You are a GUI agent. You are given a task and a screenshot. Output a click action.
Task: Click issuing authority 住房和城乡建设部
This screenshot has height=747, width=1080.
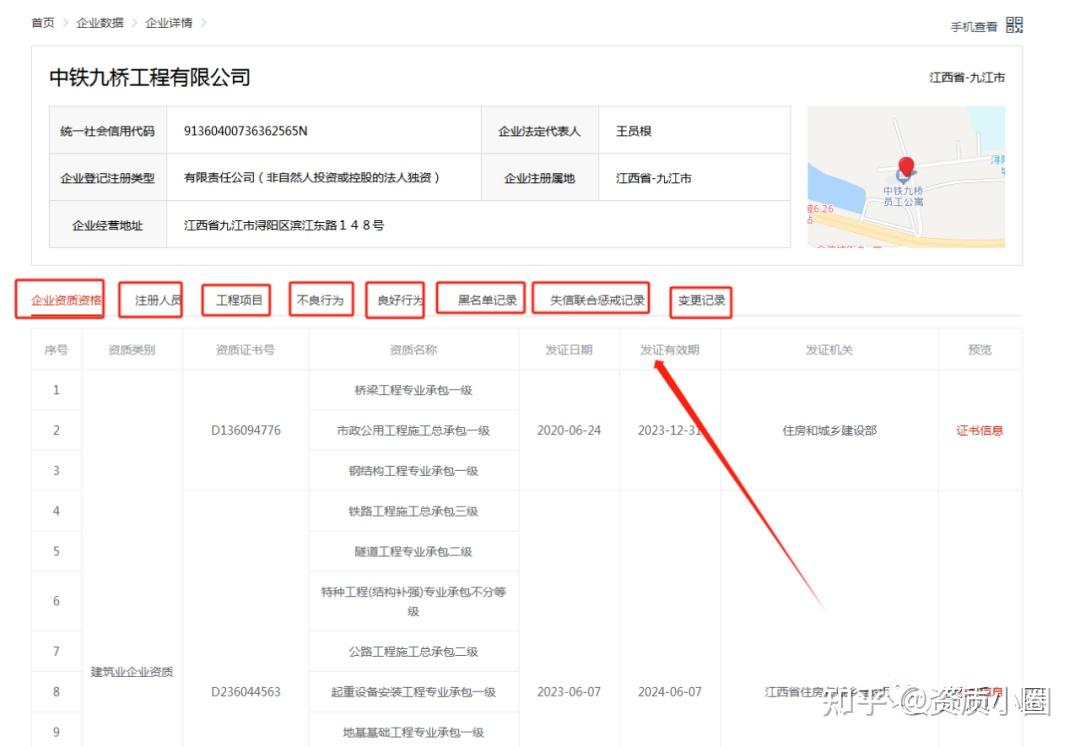click(x=829, y=430)
